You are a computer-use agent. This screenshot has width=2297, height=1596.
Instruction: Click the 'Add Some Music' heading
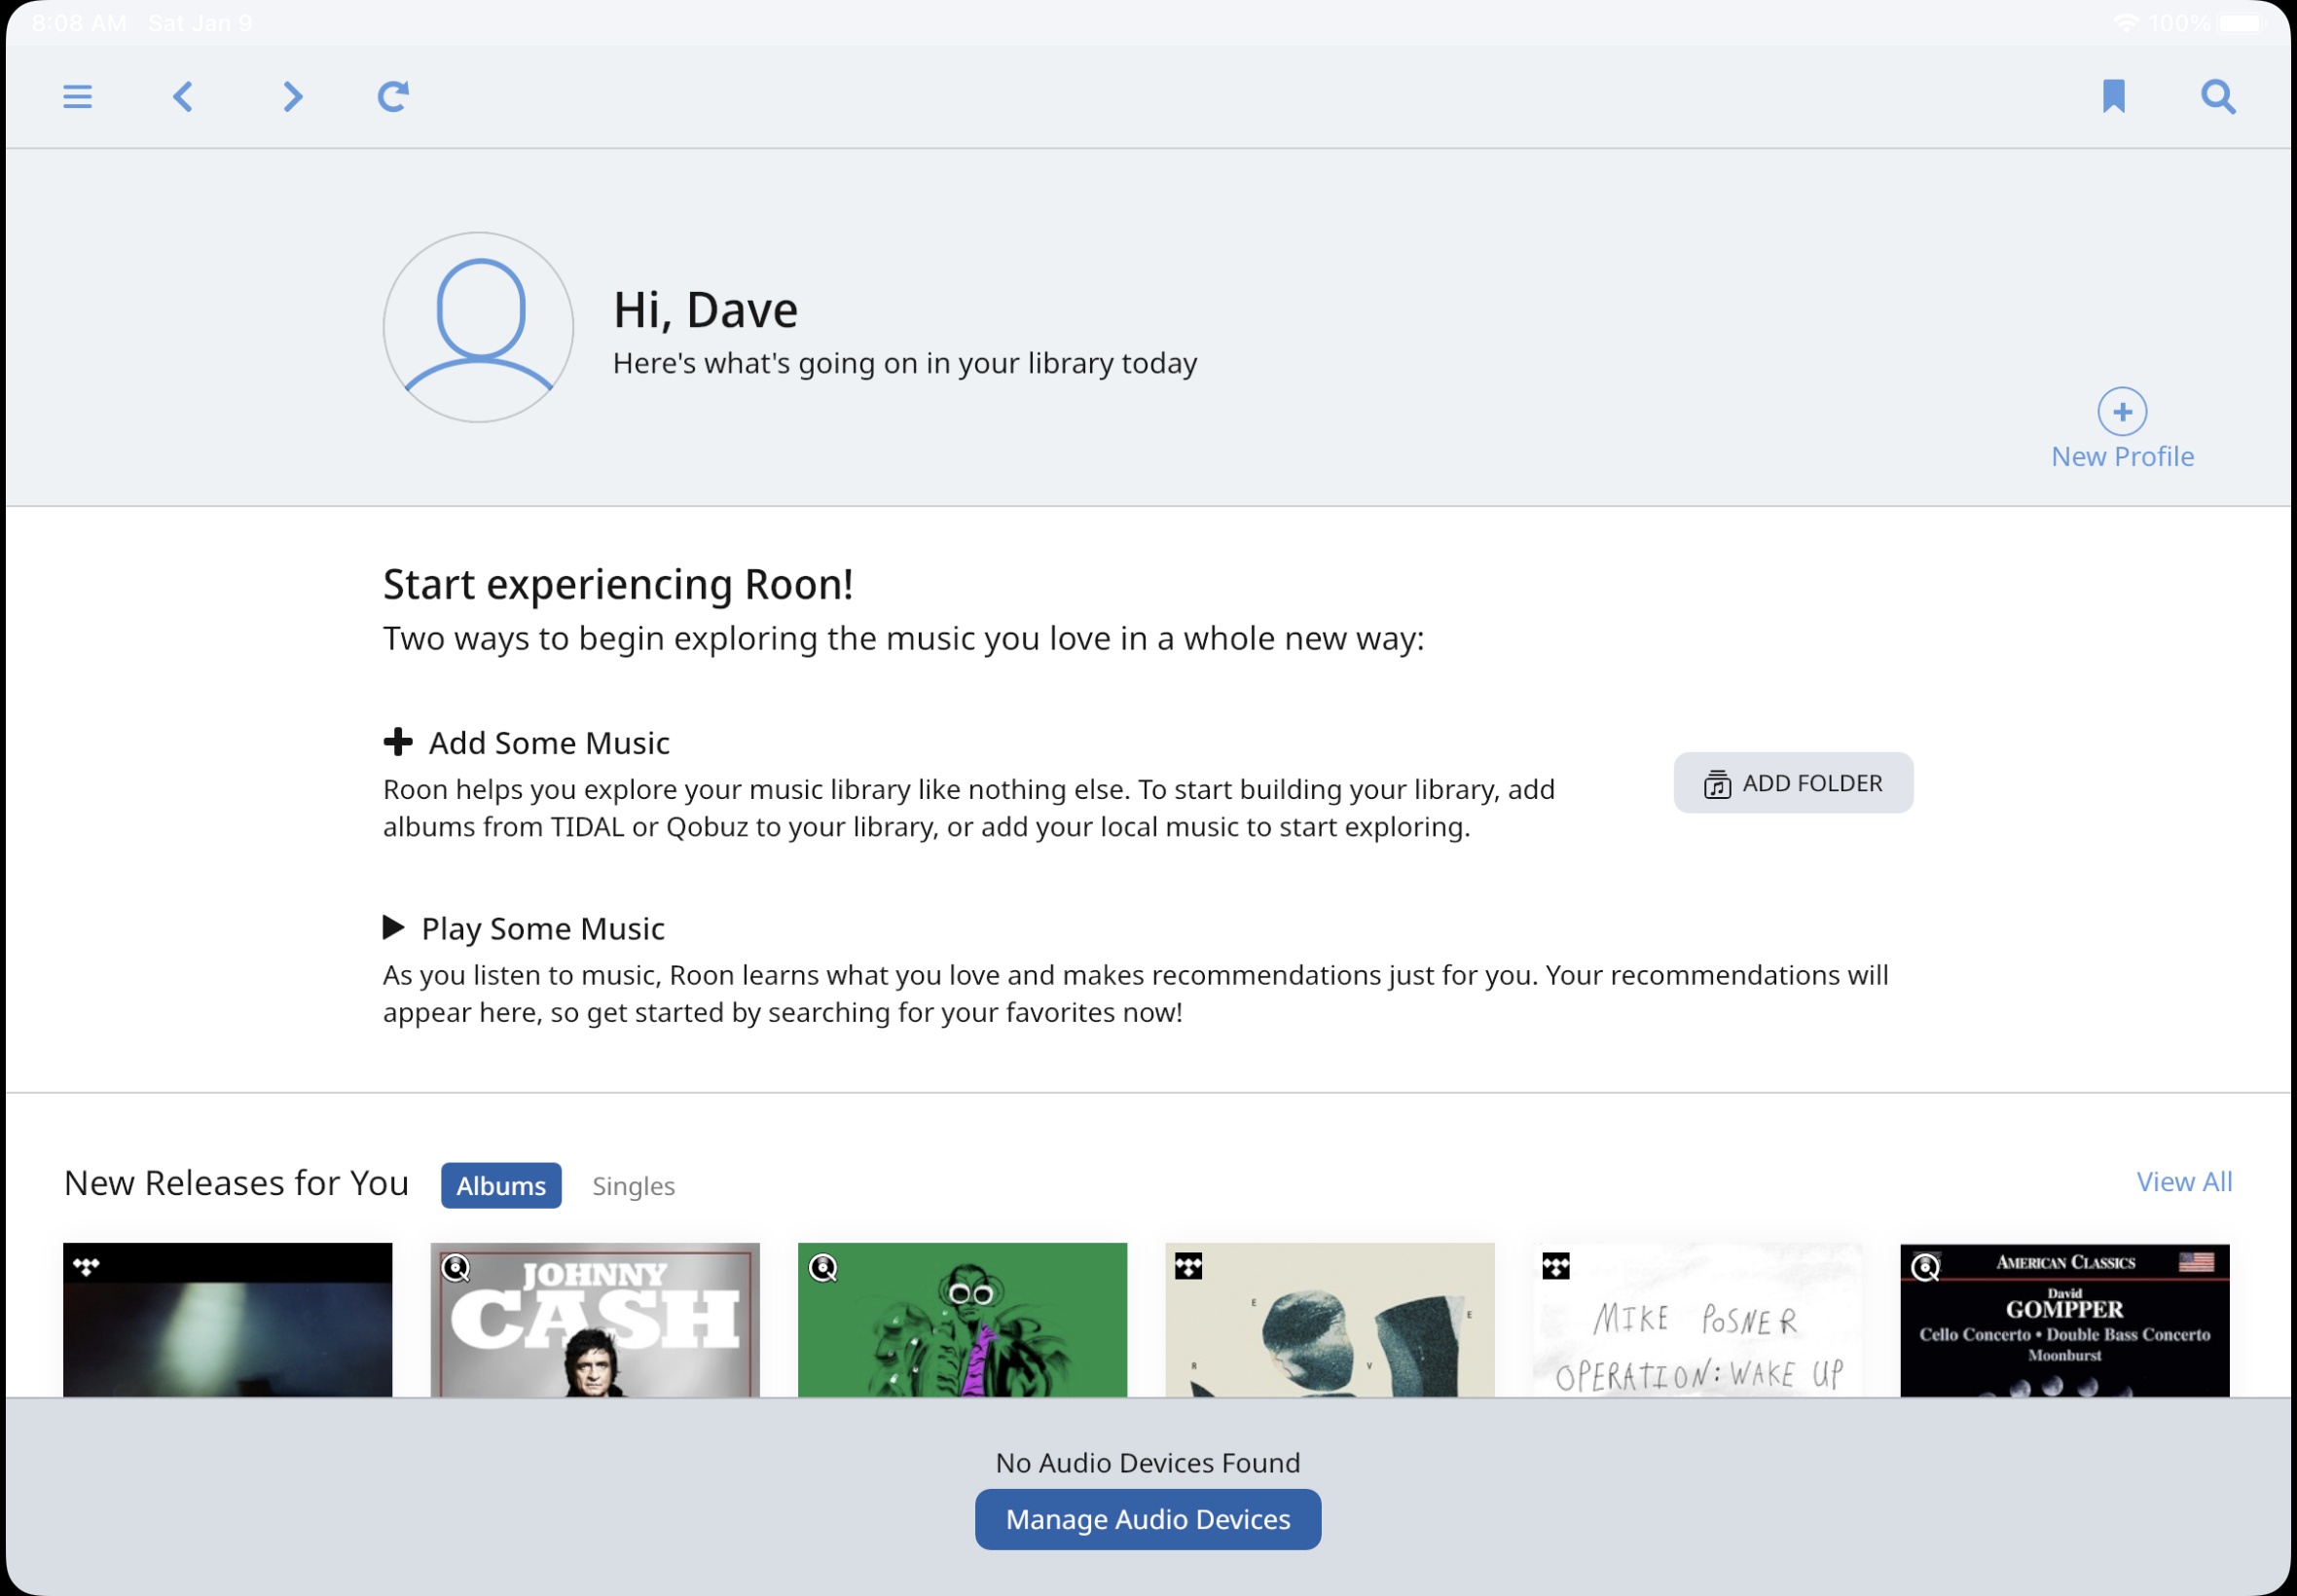point(549,743)
